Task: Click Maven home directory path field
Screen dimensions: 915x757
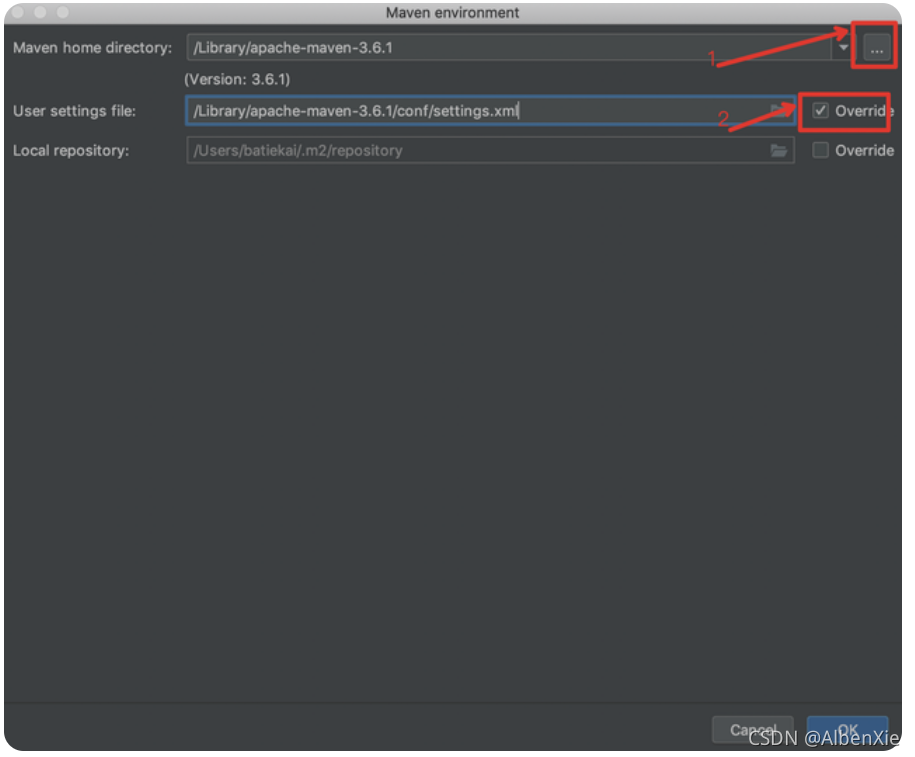Action: (508, 47)
